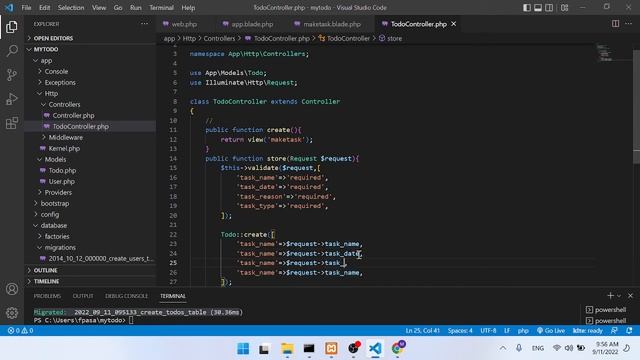The image size is (640, 360).
Task: Collapse the MYTODO root folder
Action: 90,49
